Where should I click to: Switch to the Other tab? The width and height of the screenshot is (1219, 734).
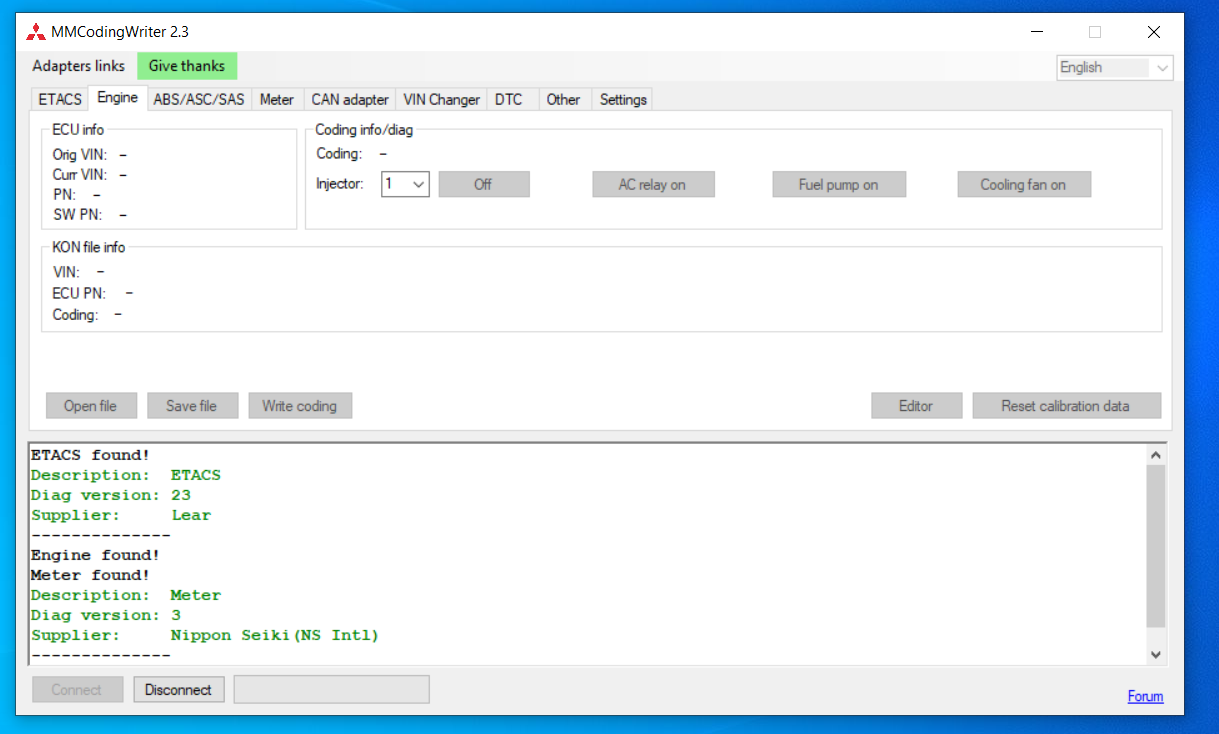(563, 99)
